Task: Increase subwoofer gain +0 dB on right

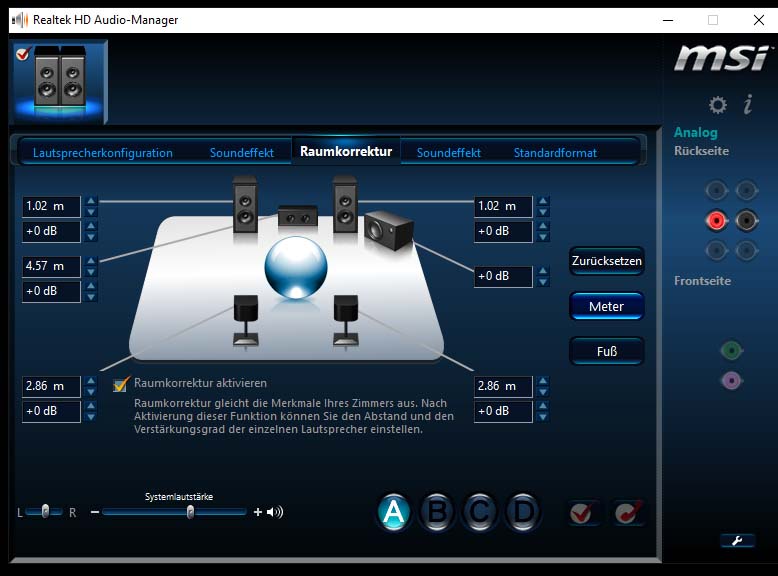Action: click(x=543, y=271)
